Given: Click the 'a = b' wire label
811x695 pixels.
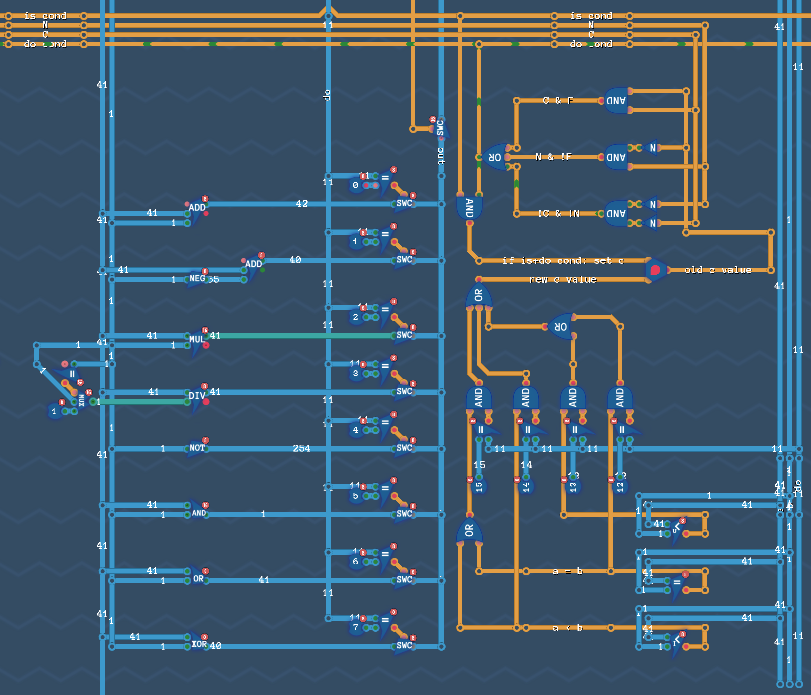Looking at the screenshot, I should coord(567,571).
